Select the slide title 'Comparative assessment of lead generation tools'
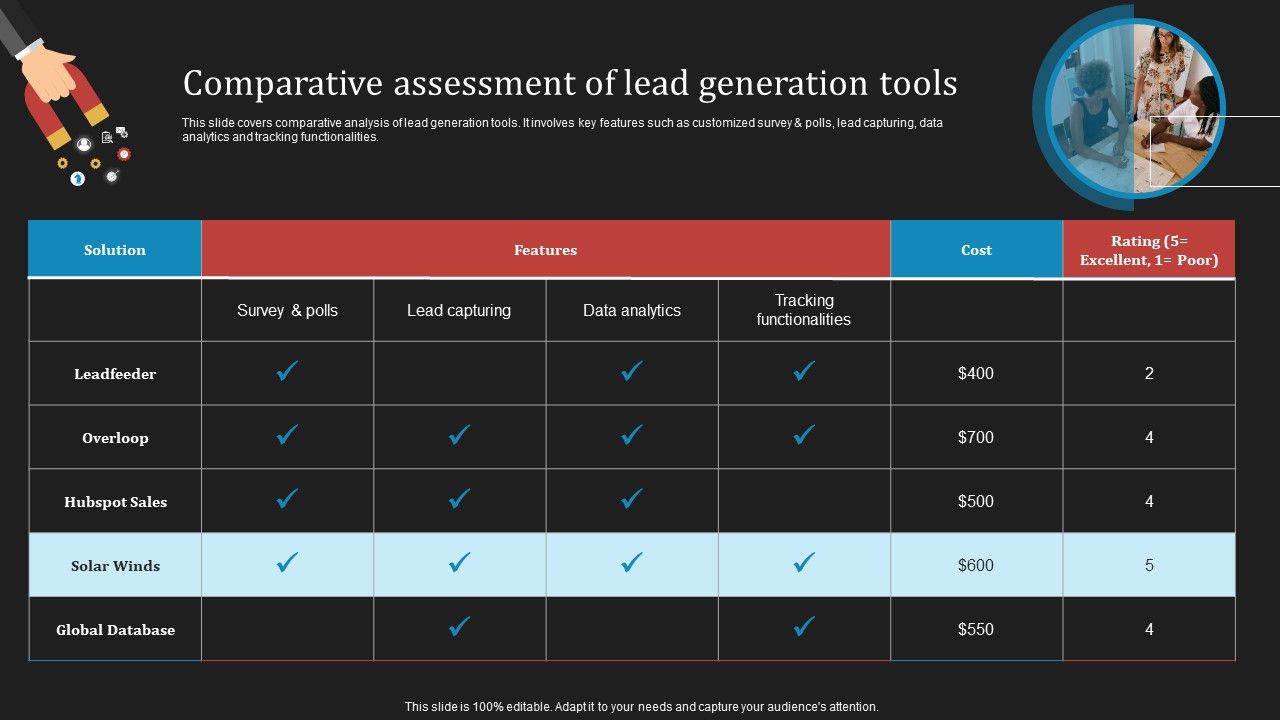Image resolution: width=1280 pixels, height=720 pixels. pos(570,83)
